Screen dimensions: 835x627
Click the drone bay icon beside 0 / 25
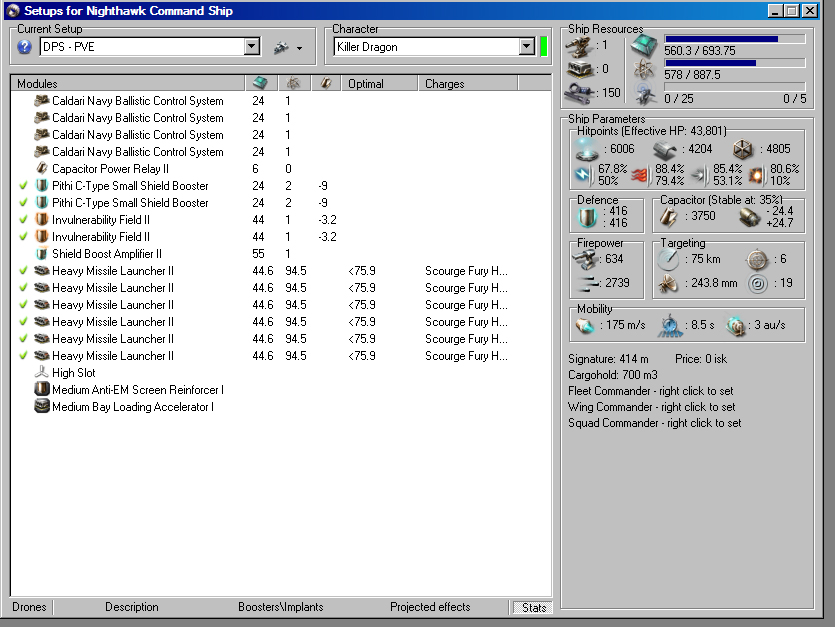[x=644, y=94]
